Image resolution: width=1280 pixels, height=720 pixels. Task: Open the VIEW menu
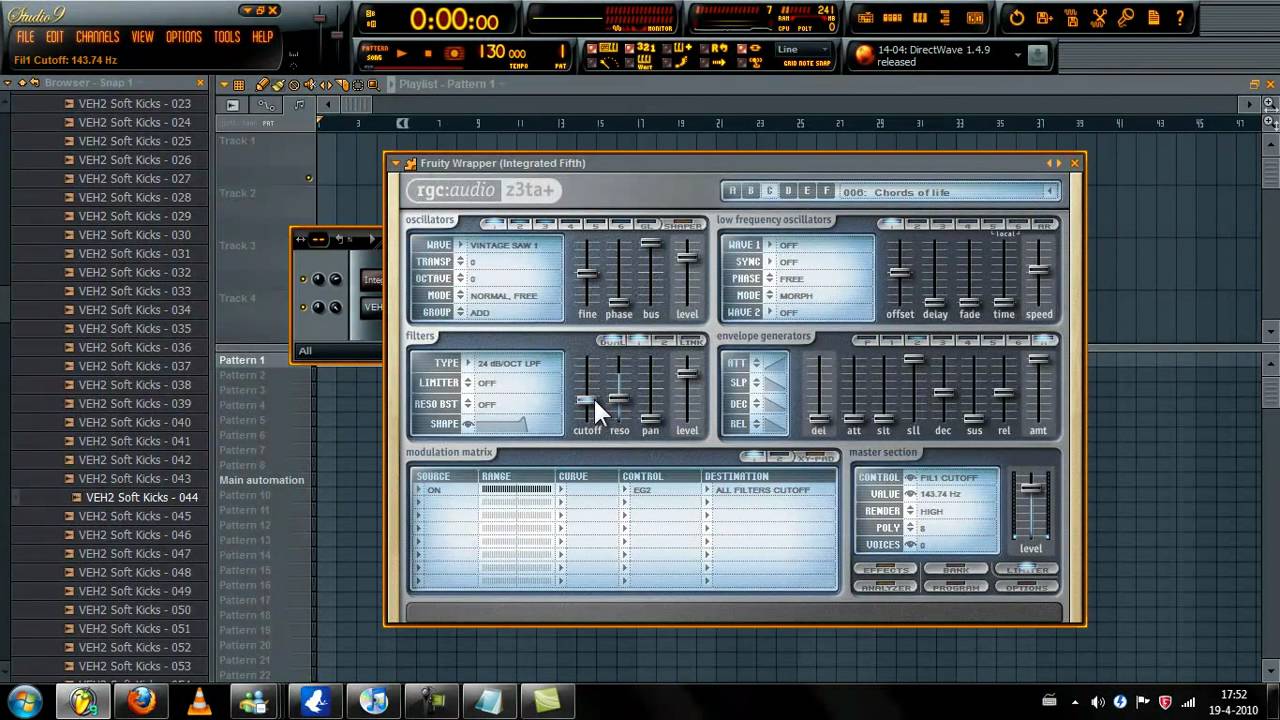(x=143, y=37)
